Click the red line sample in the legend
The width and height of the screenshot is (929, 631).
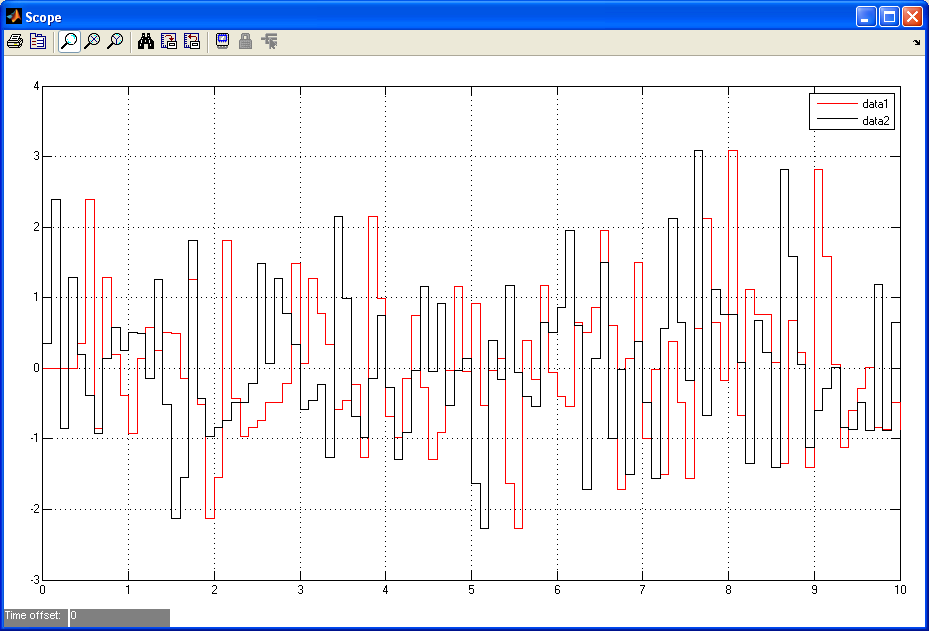837,104
